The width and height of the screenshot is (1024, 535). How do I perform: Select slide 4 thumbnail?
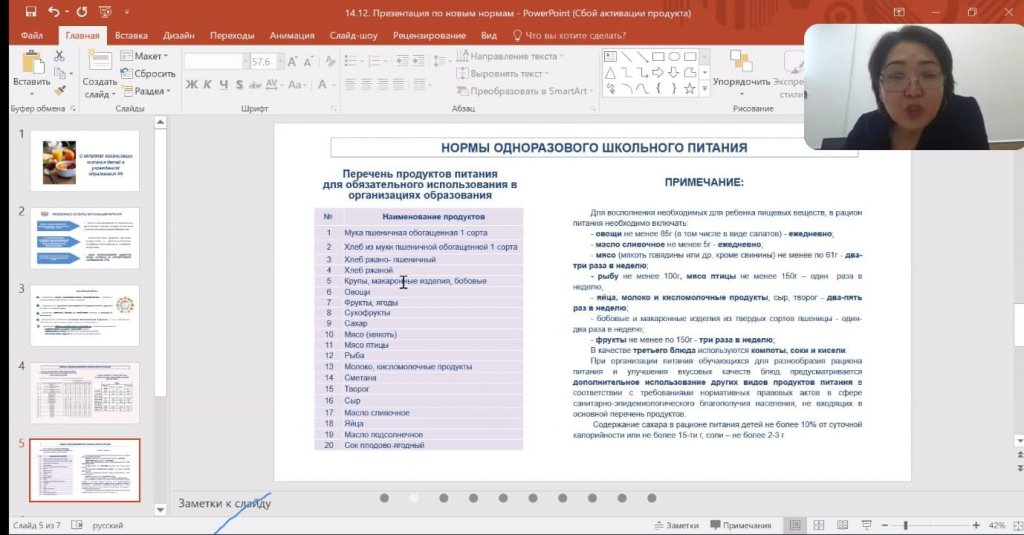tap(85, 393)
